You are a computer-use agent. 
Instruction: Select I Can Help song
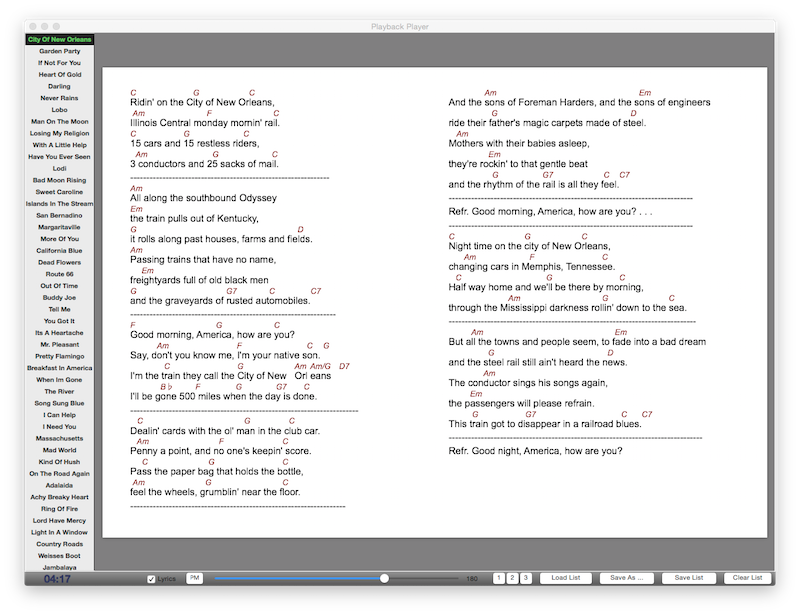(x=60, y=415)
